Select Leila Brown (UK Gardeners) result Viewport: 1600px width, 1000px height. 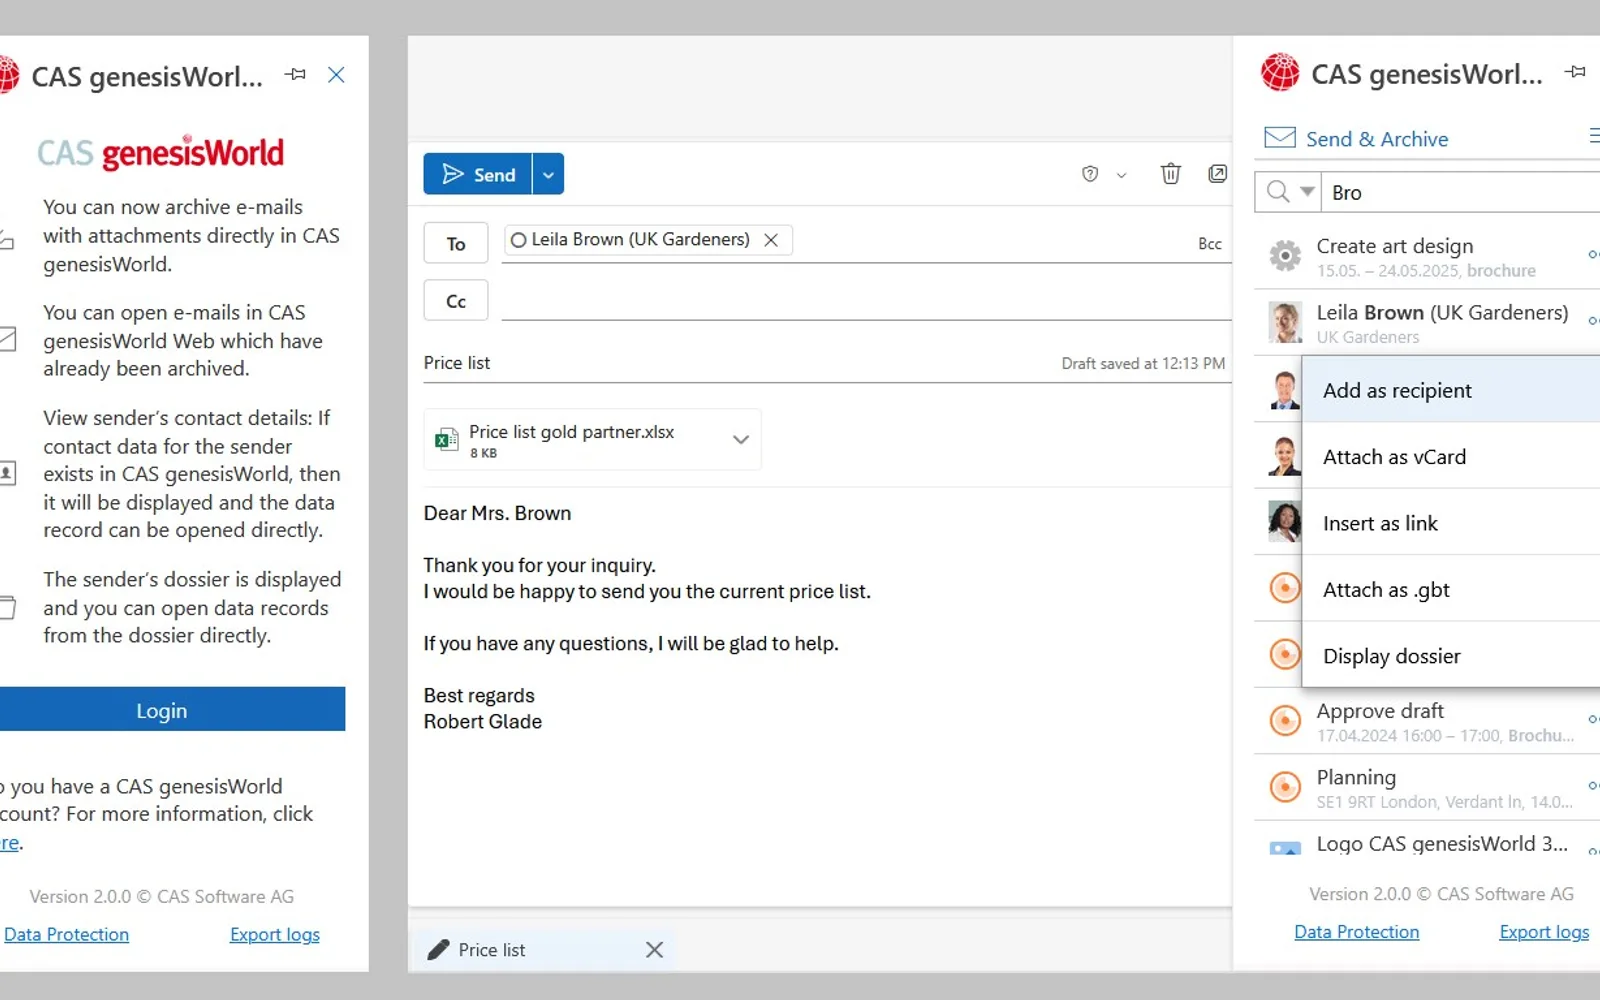pyautogui.click(x=1427, y=323)
